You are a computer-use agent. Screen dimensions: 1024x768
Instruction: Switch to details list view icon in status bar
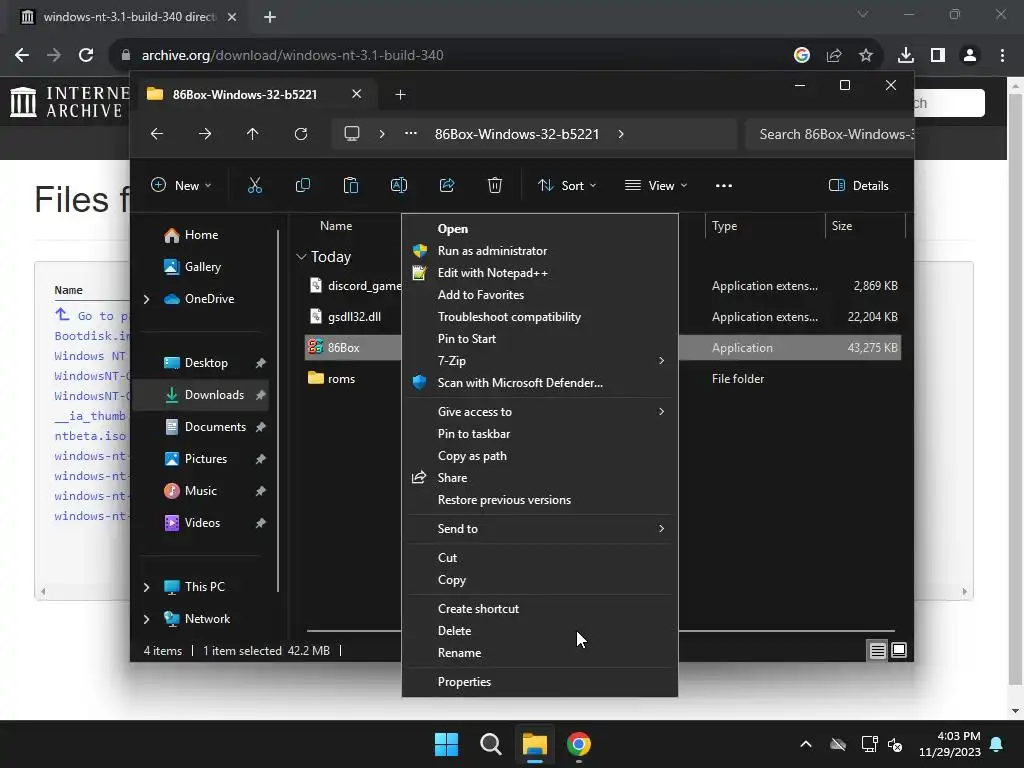(877, 650)
